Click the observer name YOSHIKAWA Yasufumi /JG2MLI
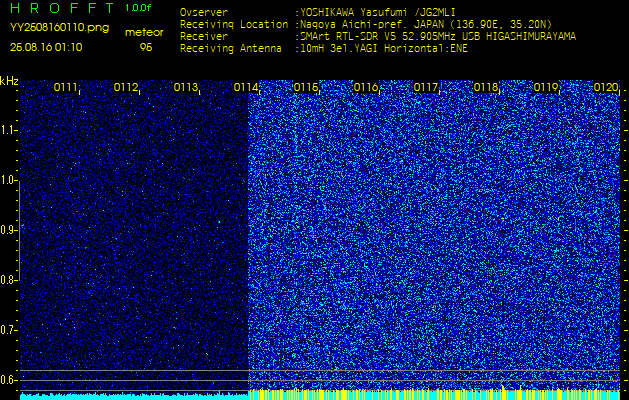This screenshot has height=400, width=629. click(x=378, y=12)
